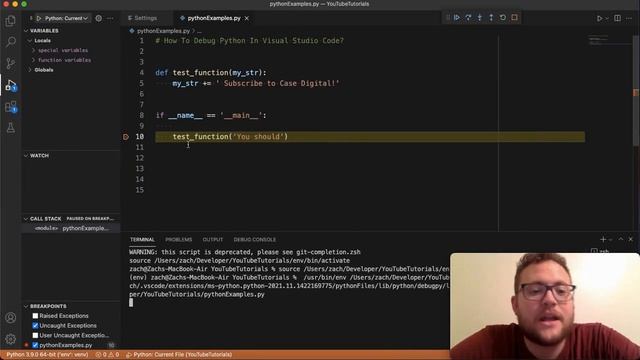
Task: Open the errors and warnings count in status bar
Action: pos(107,355)
